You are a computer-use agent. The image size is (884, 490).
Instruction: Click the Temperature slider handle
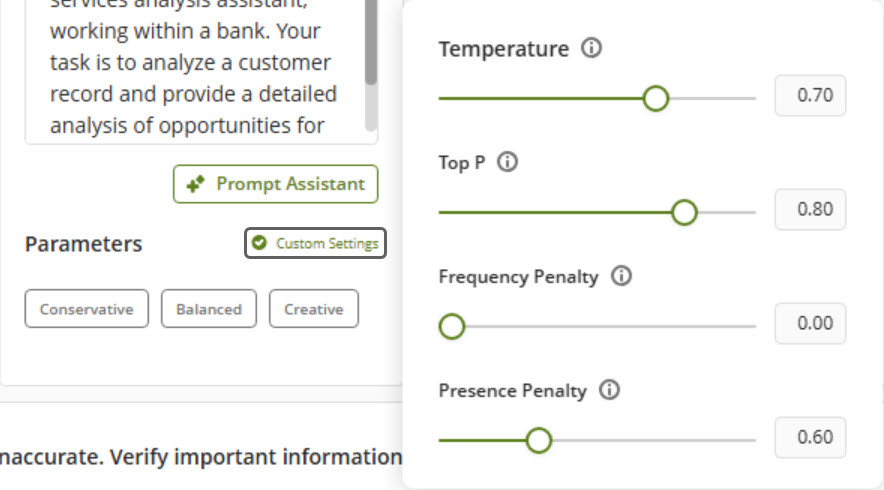pos(656,98)
